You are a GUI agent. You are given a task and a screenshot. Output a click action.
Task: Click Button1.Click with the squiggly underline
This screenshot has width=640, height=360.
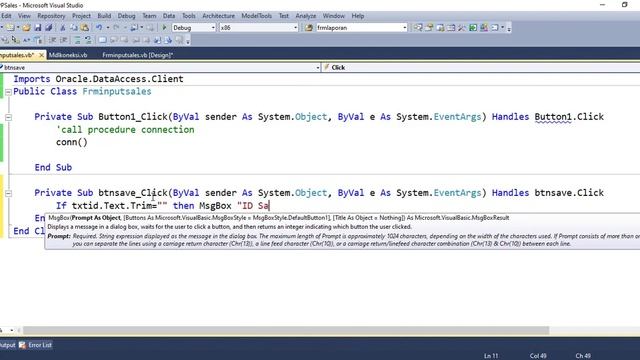tap(569, 117)
